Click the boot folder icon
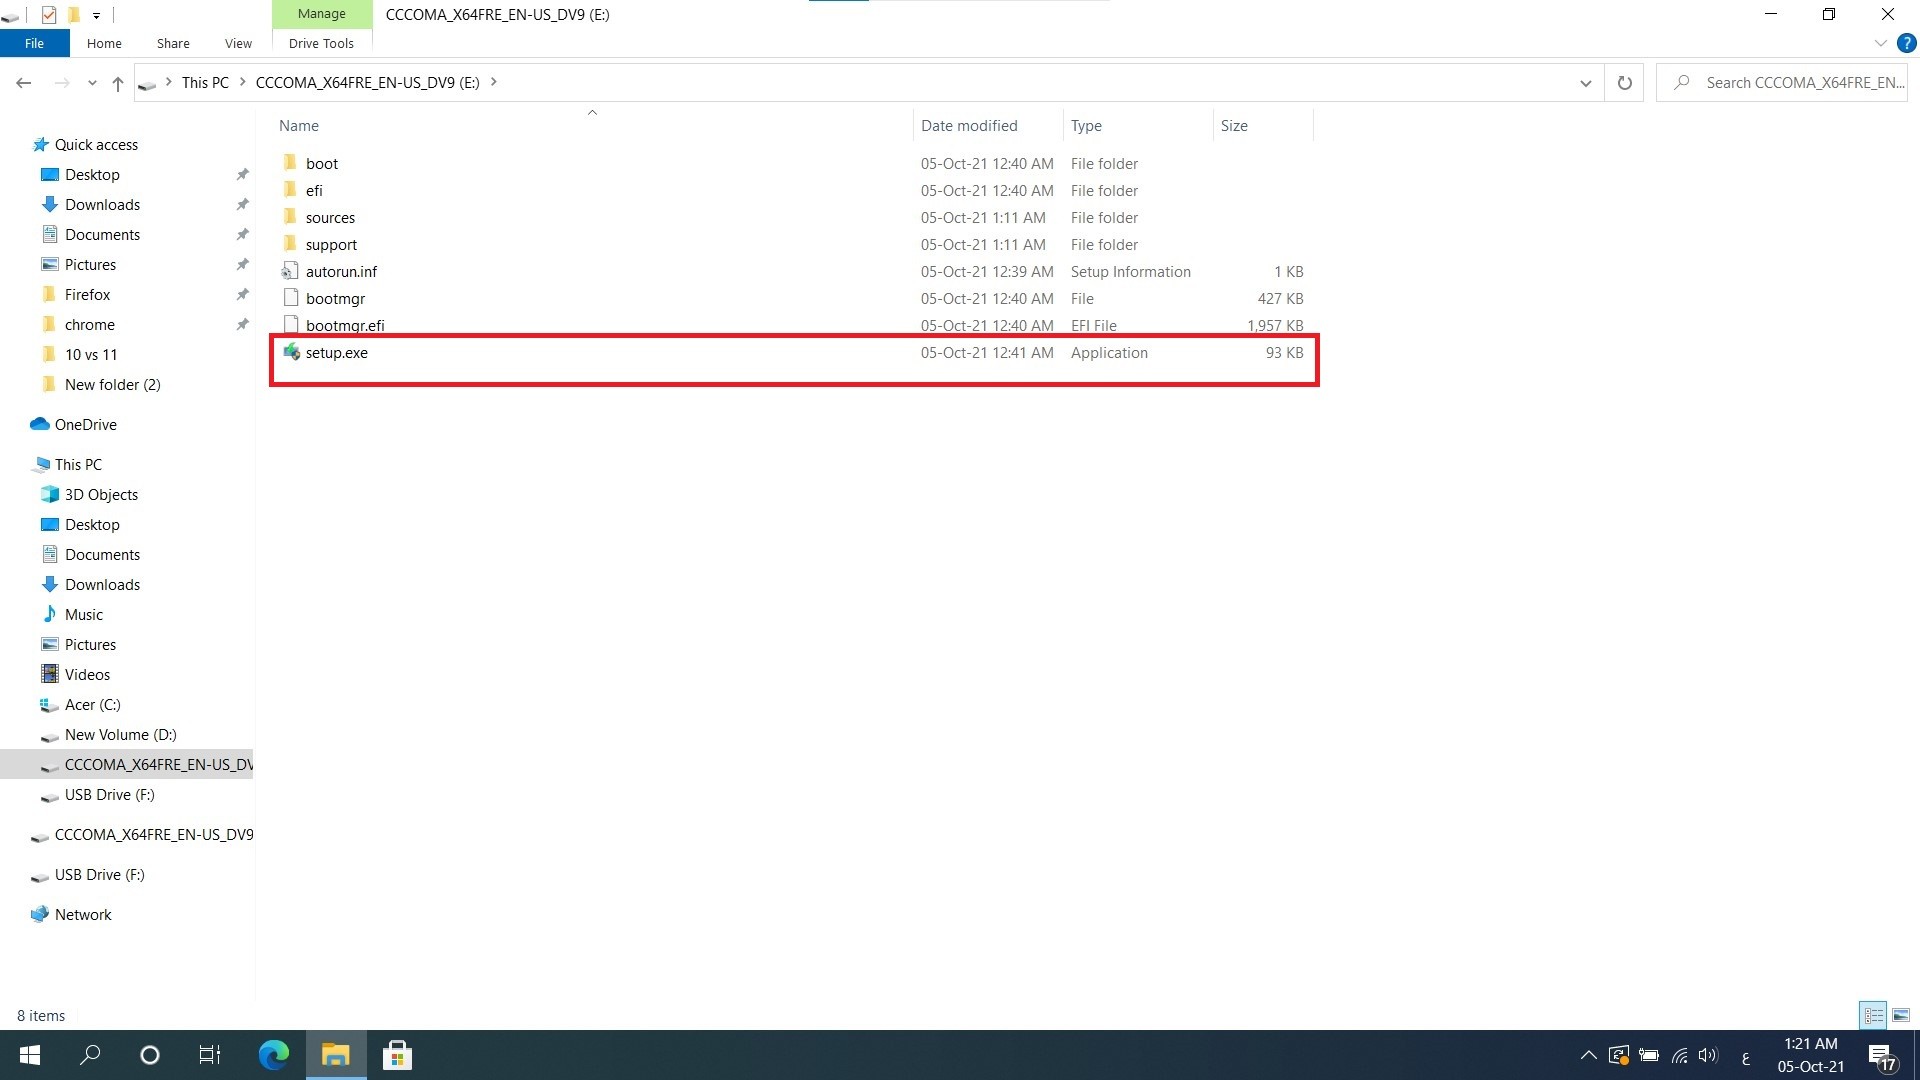The height and width of the screenshot is (1080, 1920). tap(290, 163)
